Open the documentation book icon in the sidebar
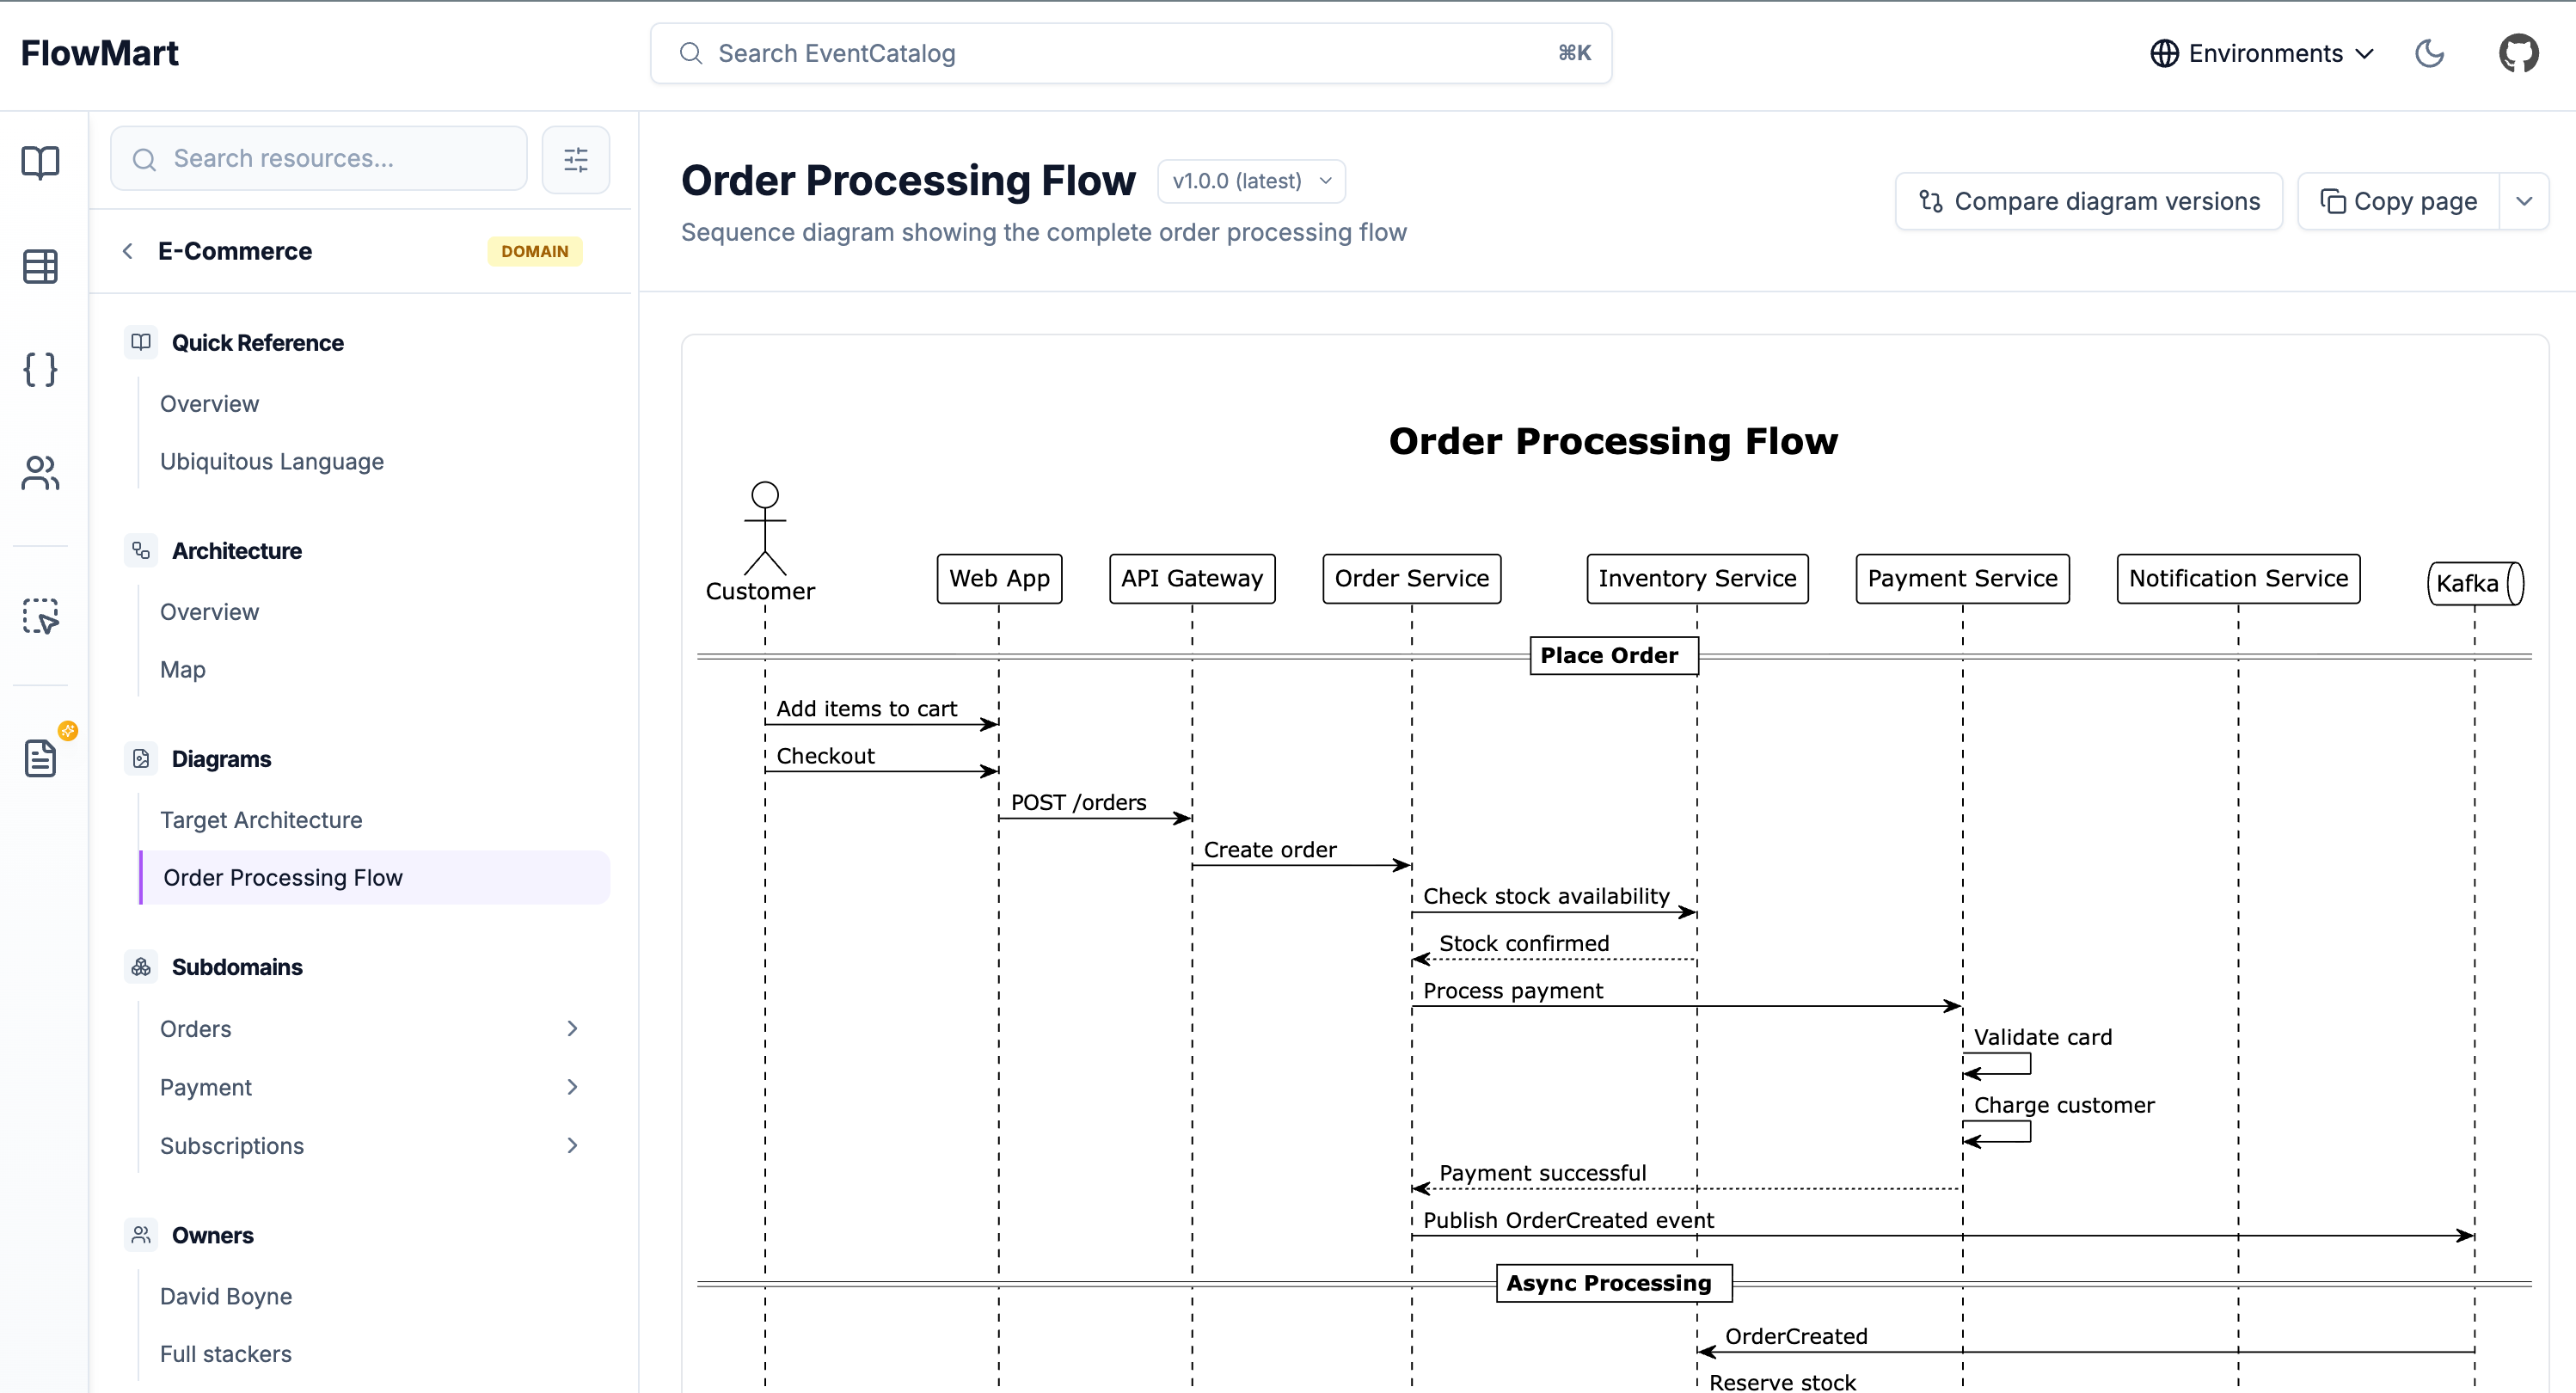 [x=40, y=162]
